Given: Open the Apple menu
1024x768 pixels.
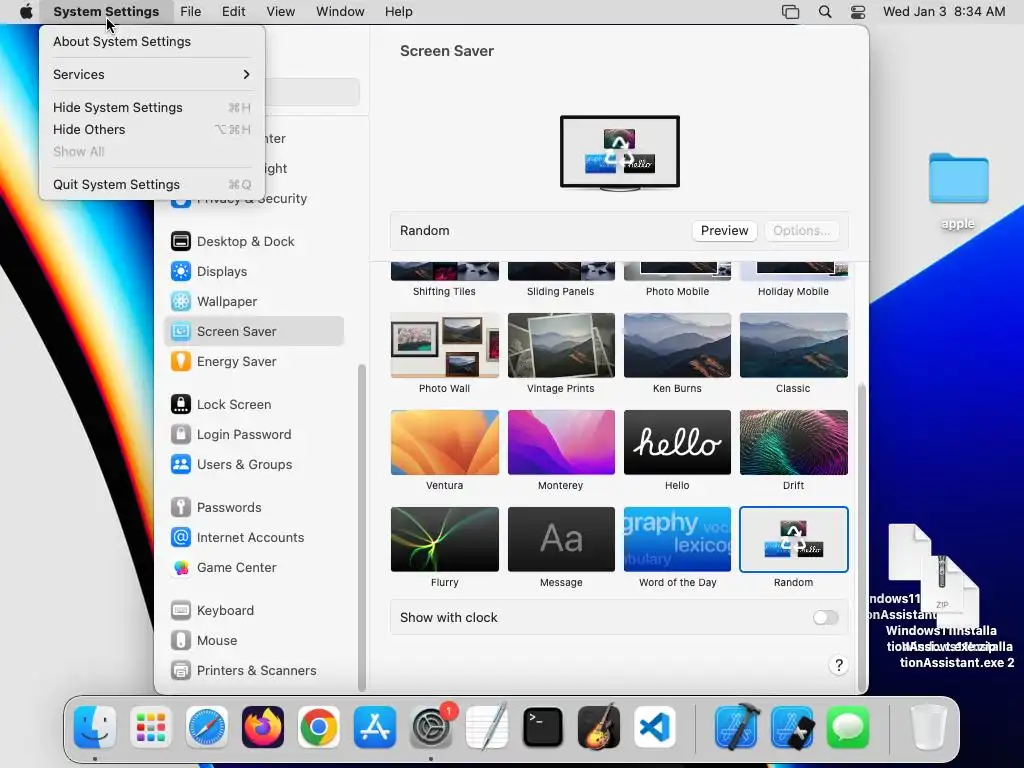Looking at the screenshot, I should click(26, 12).
